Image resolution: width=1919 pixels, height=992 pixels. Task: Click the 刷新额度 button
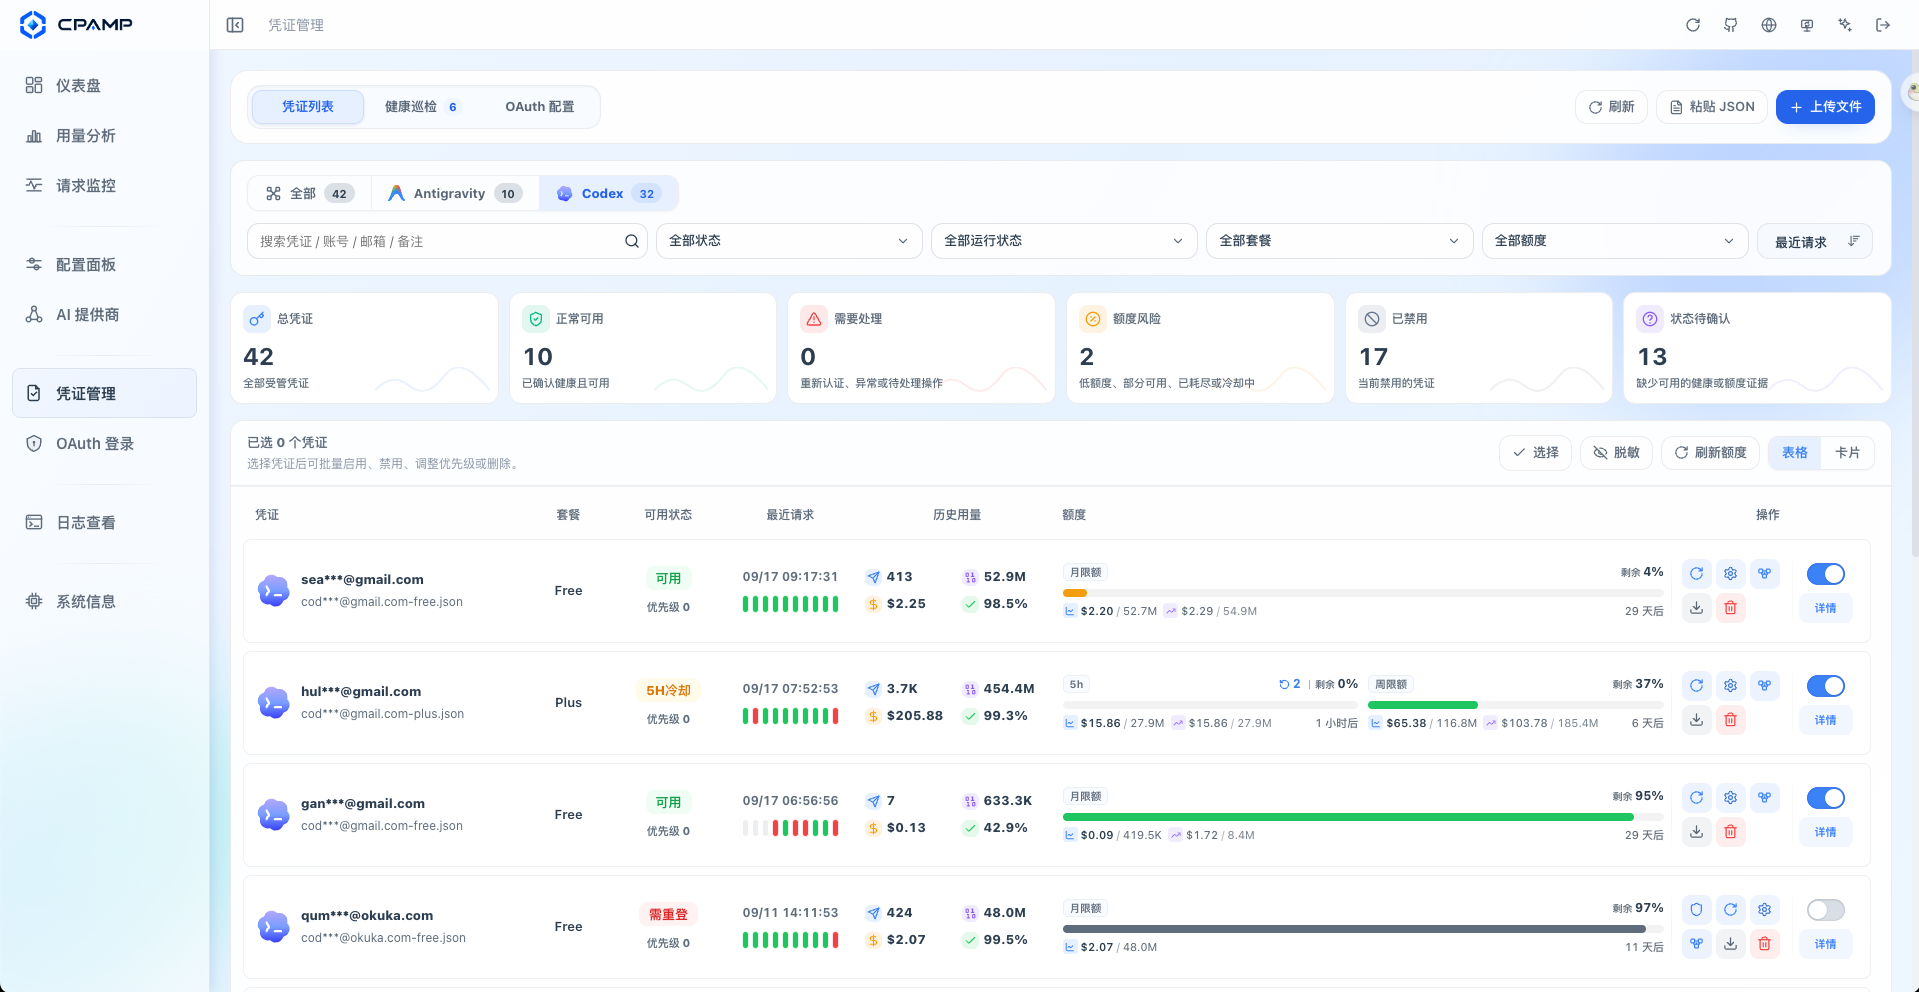pyautogui.click(x=1710, y=453)
